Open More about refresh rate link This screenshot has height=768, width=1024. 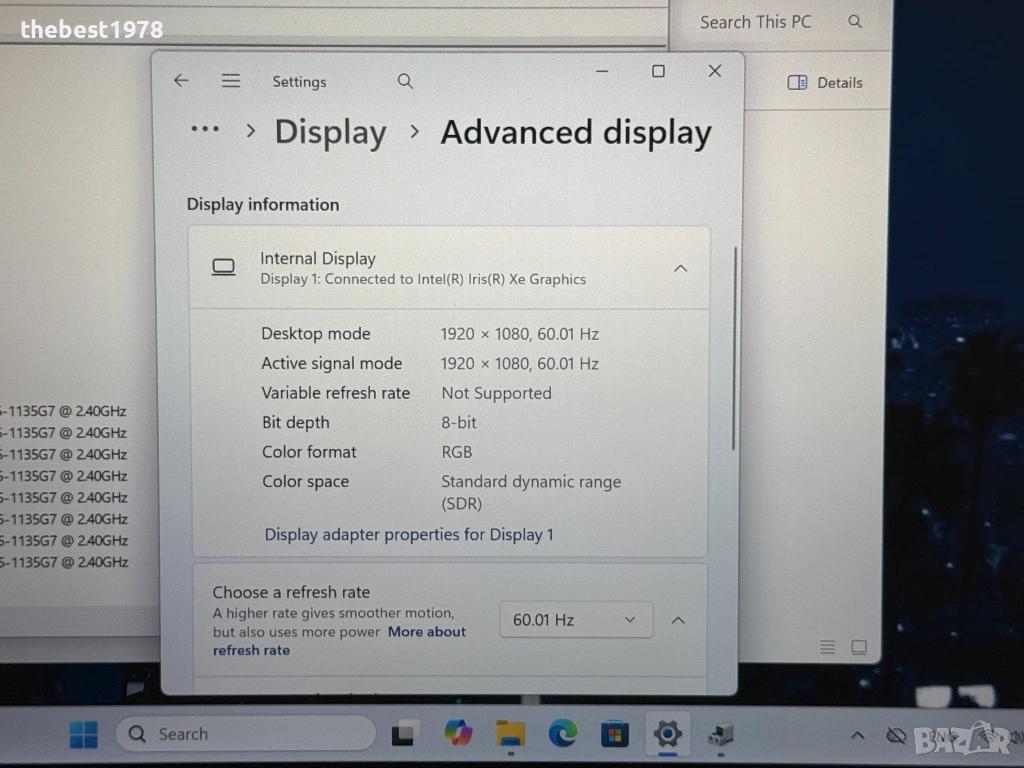point(427,632)
